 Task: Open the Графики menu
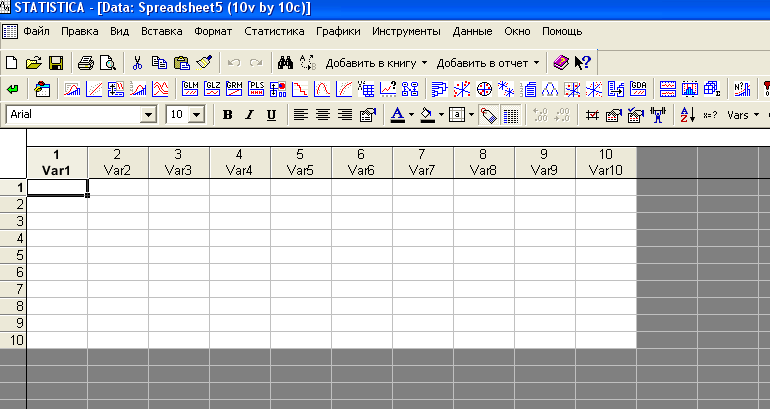click(338, 31)
